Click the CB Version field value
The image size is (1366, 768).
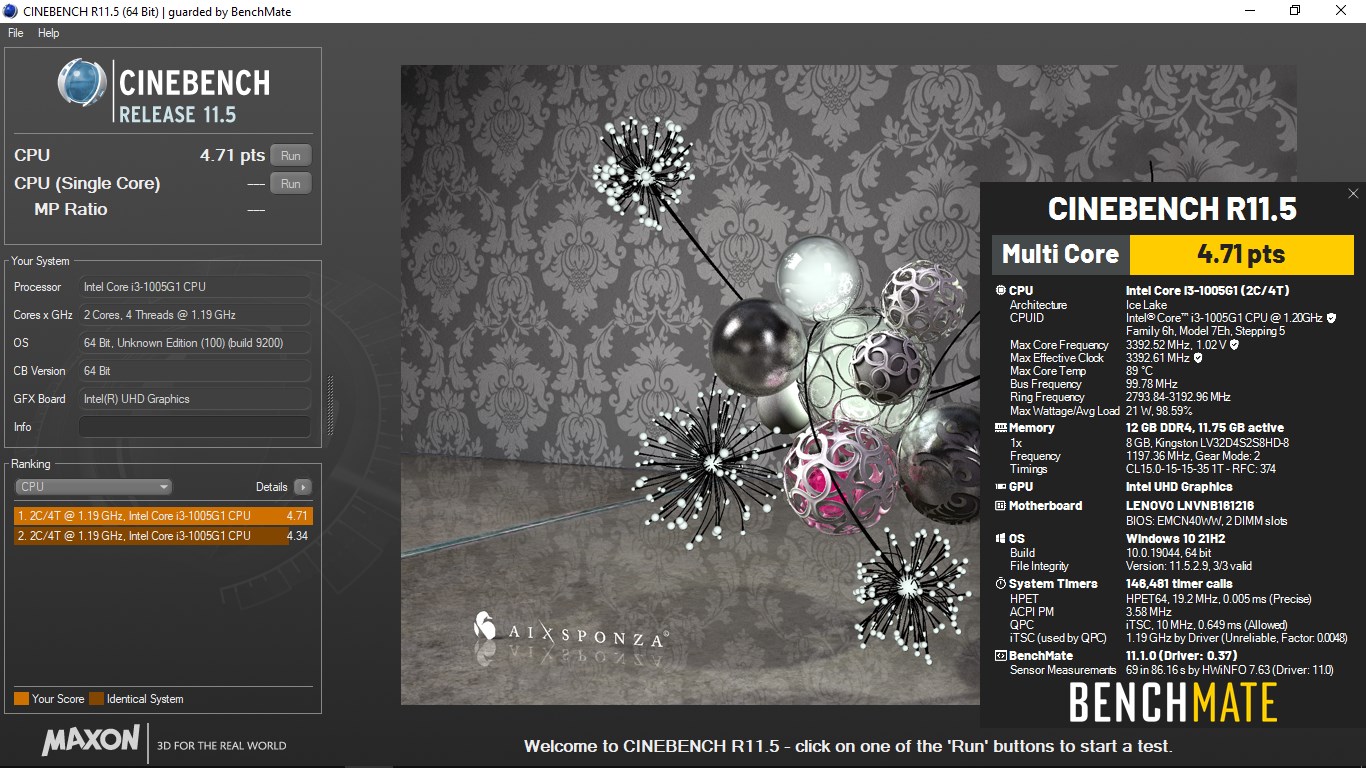(x=194, y=371)
